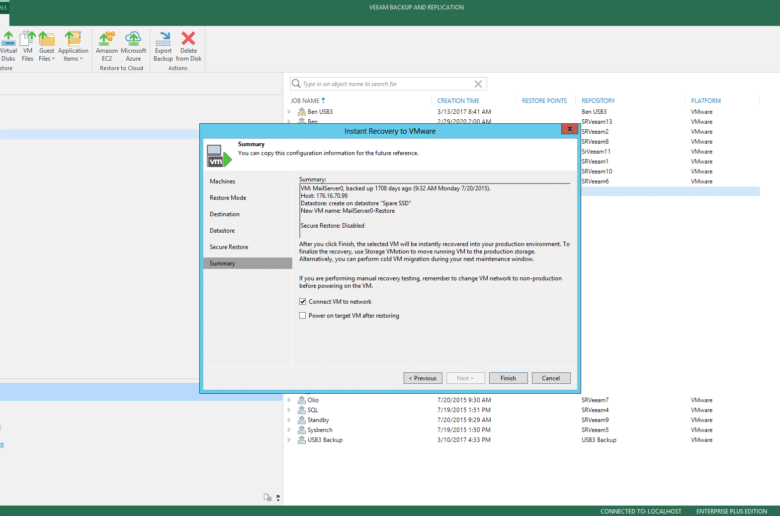Sort by Platform column
Screen dimensions: 780x516
[x=705, y=101]
